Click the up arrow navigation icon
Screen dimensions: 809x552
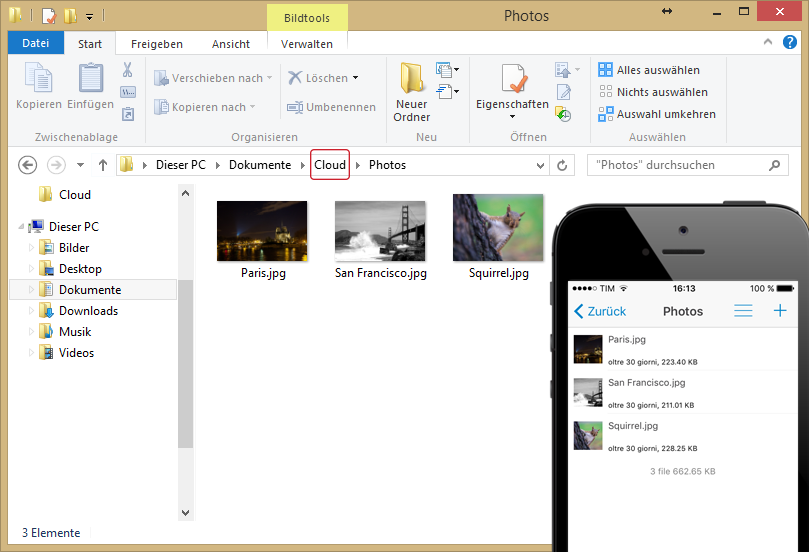point(102,165)
